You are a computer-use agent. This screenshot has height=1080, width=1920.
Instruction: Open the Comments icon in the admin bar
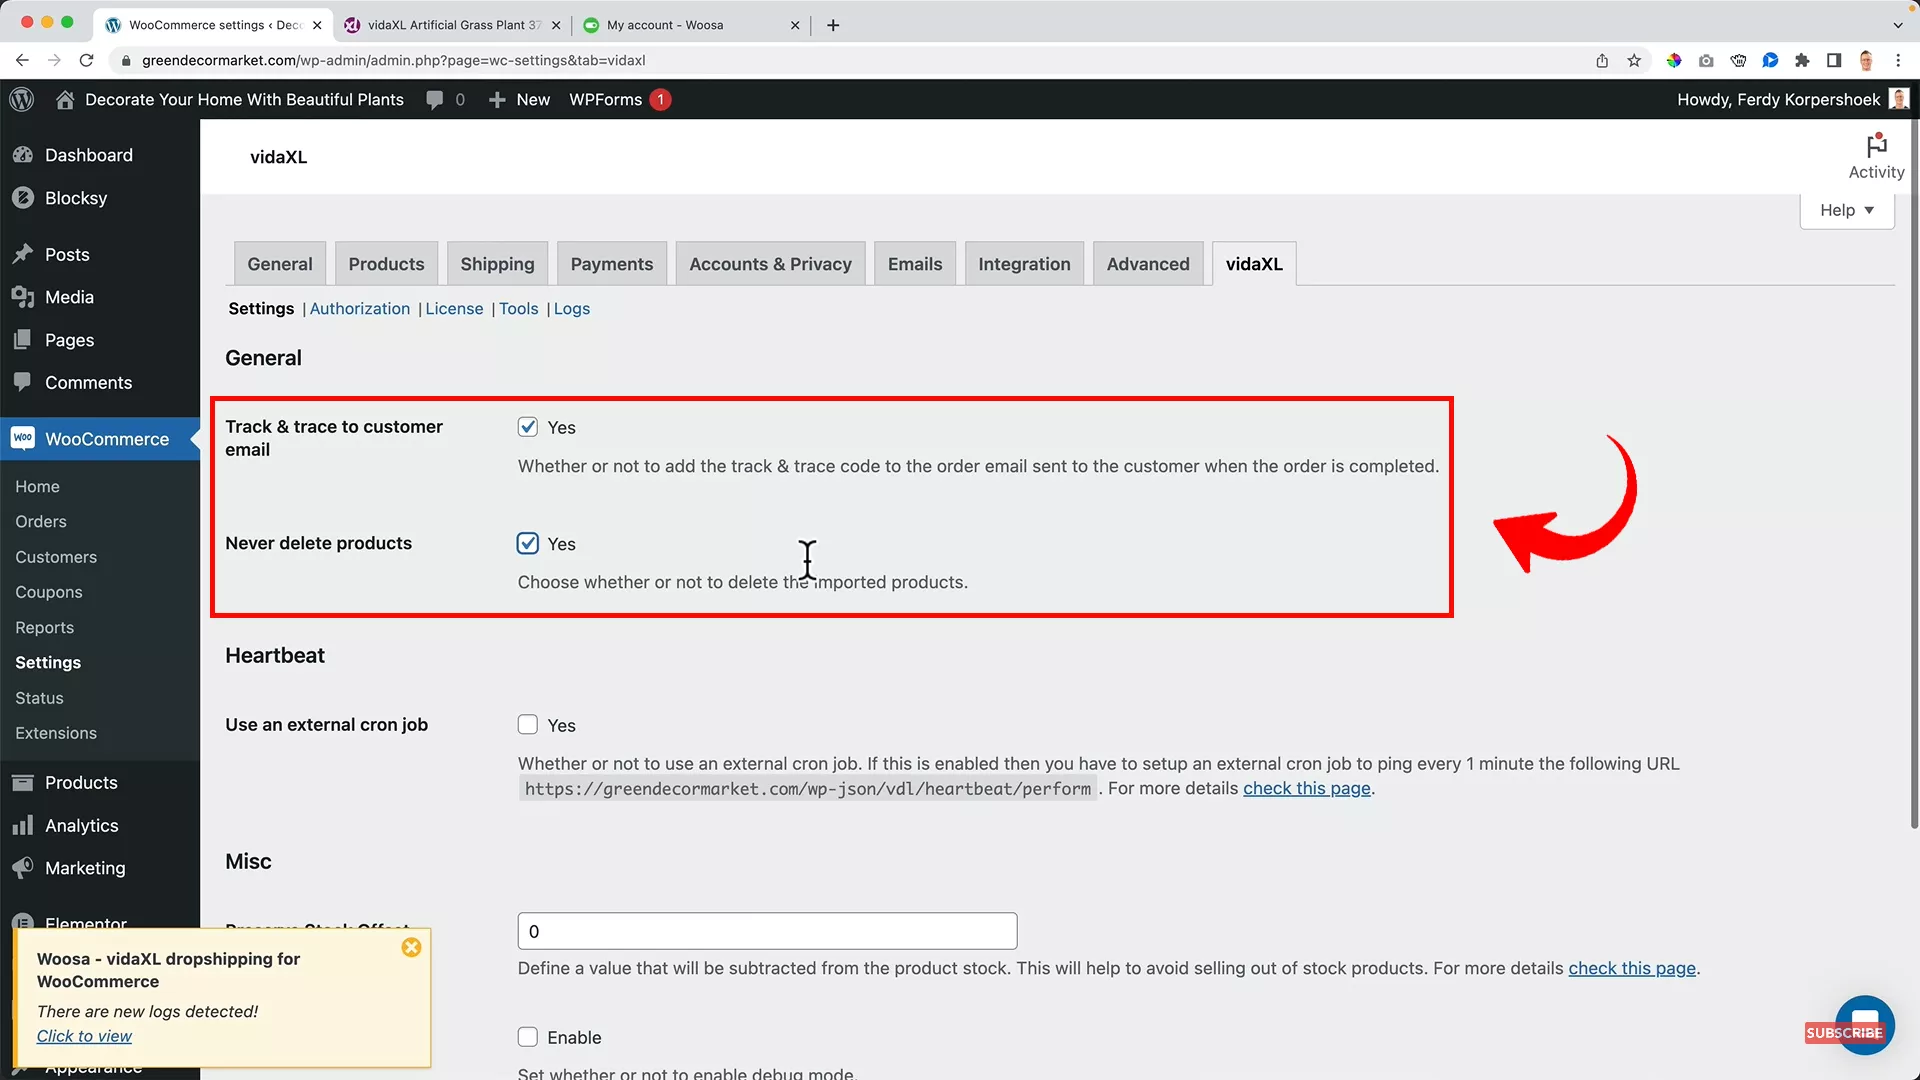[434, 99]
